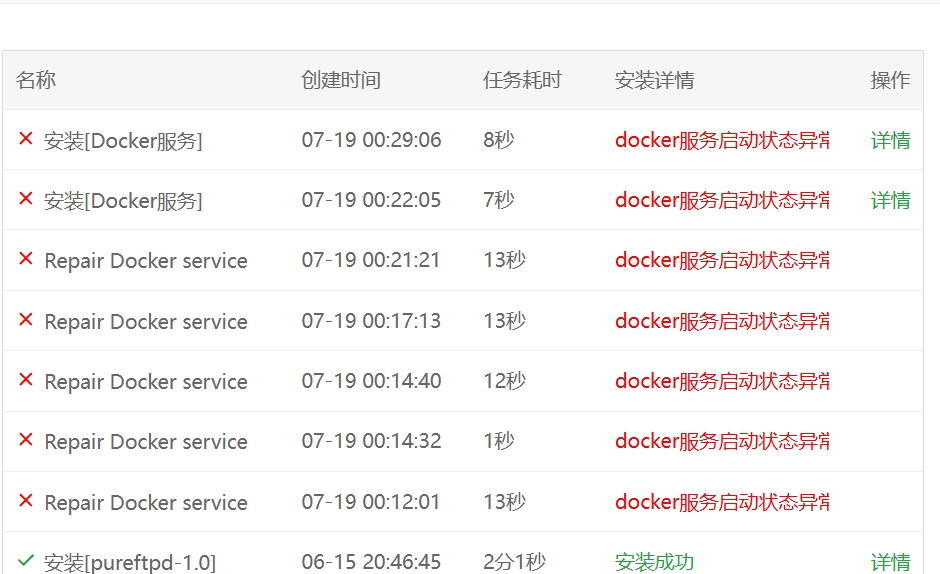Click the failed icon for the 00:21:21 Repair Docker service
The image size is (940, 574).
[x=26, y=259]
